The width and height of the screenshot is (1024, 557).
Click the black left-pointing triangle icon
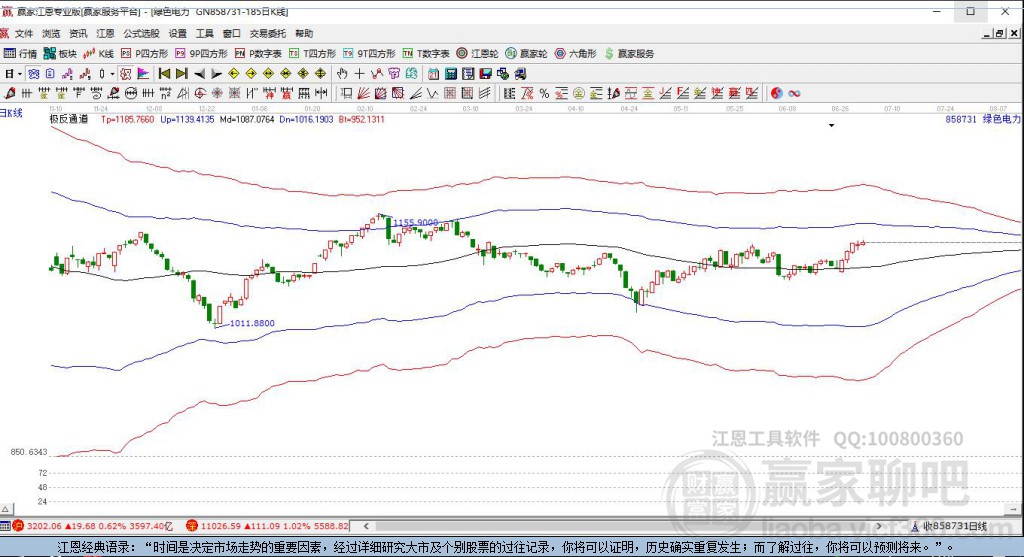[199, 74]
